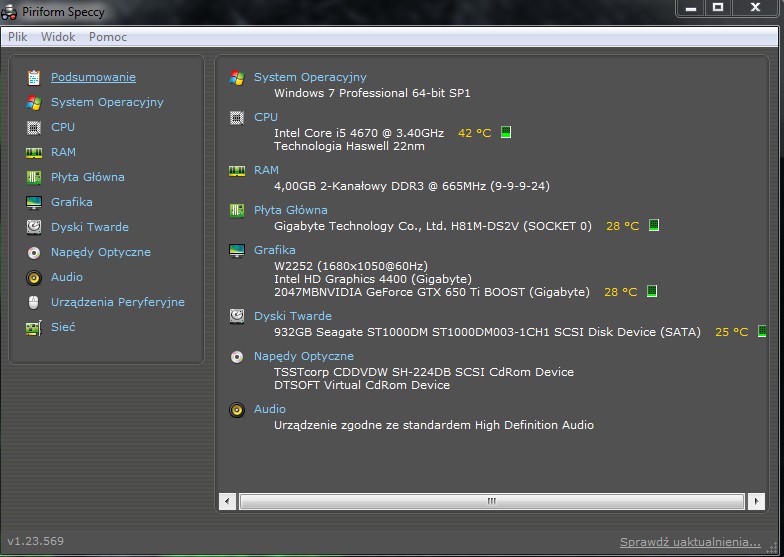Click Sprawdź uaktualnienia update link
Viewport: 784px width, 557px height.
pos(690,542)
